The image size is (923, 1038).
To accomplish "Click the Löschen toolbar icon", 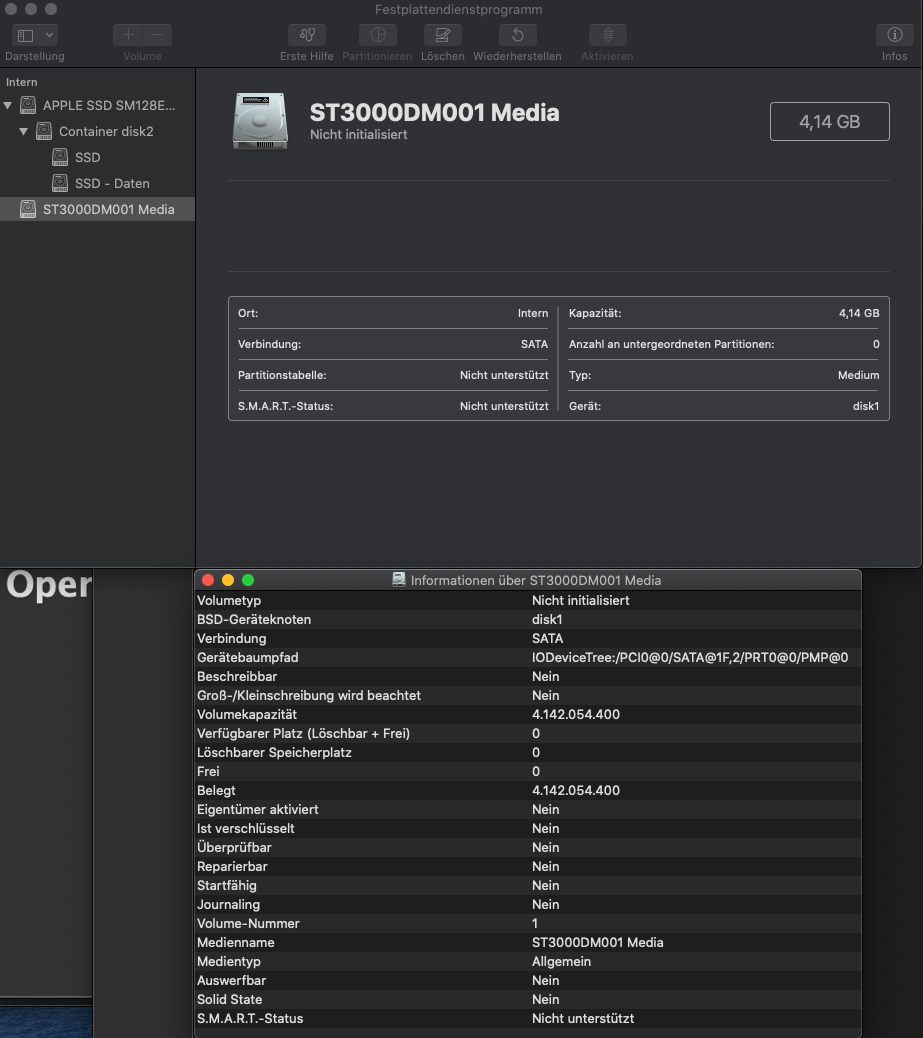I will pos(442,35).
